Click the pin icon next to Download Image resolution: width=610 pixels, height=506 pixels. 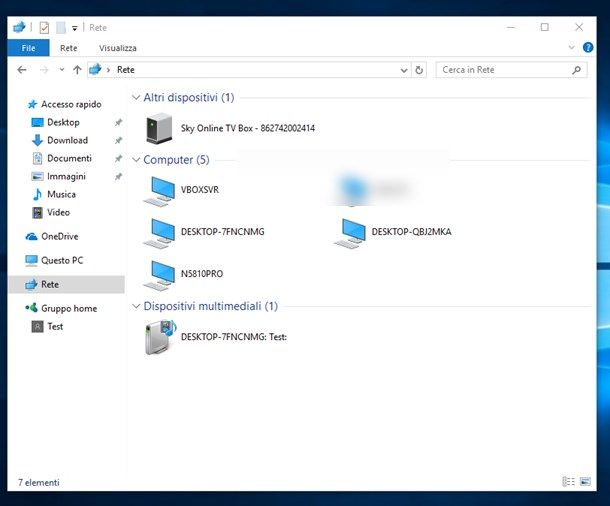point(118,140)
